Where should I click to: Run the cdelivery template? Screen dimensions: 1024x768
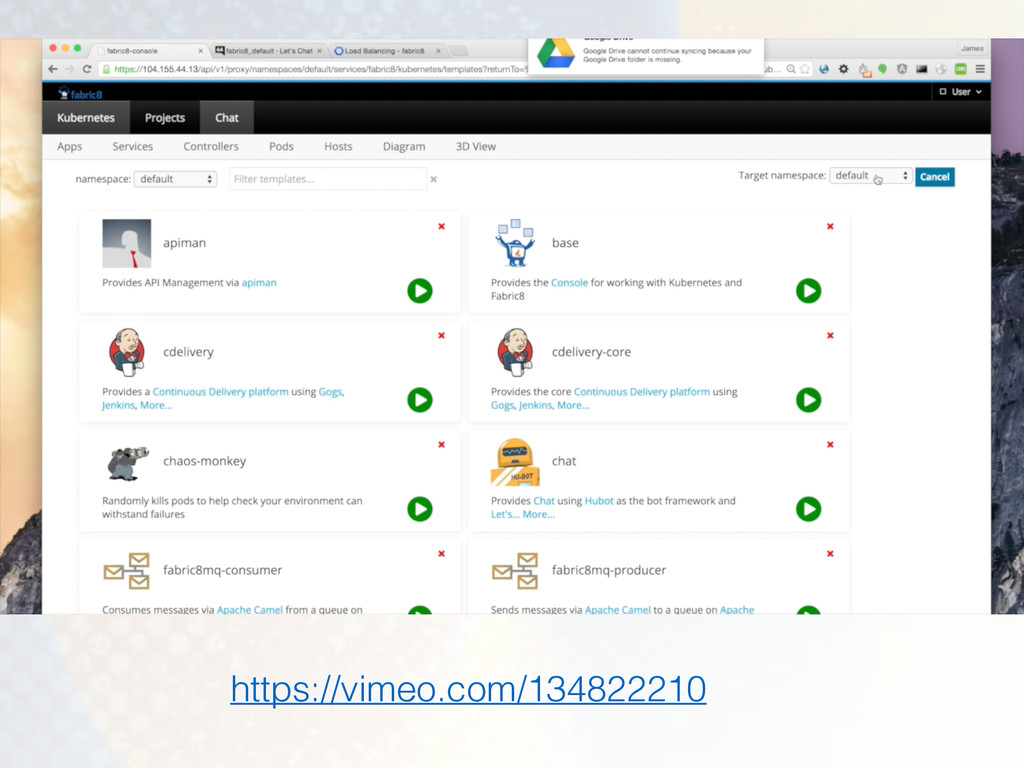(x=420, y=400)
